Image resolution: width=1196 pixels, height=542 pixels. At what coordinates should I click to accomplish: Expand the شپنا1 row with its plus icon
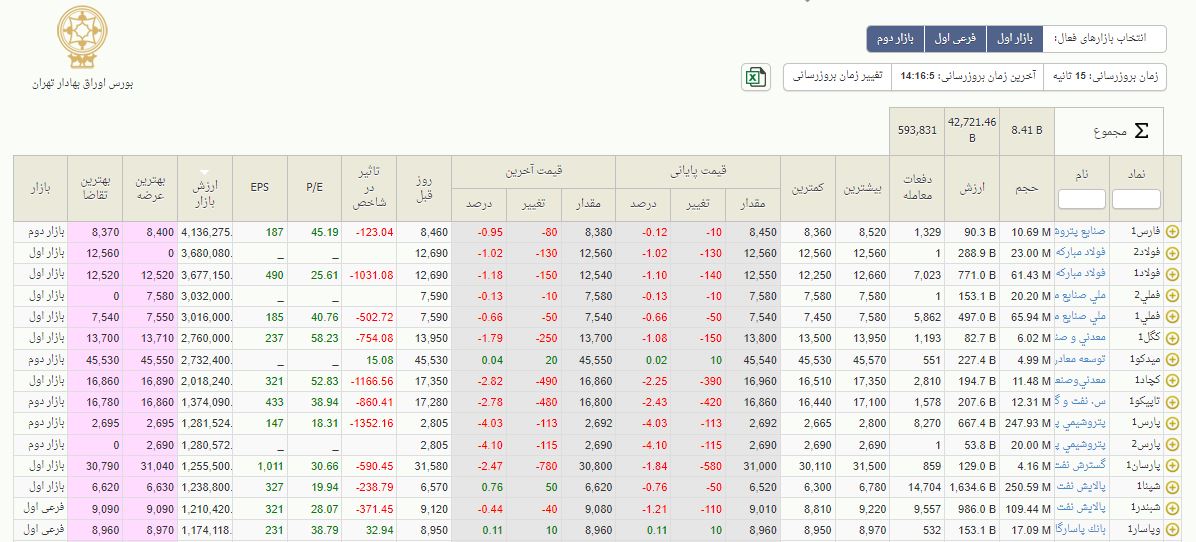coord(1172,486)
